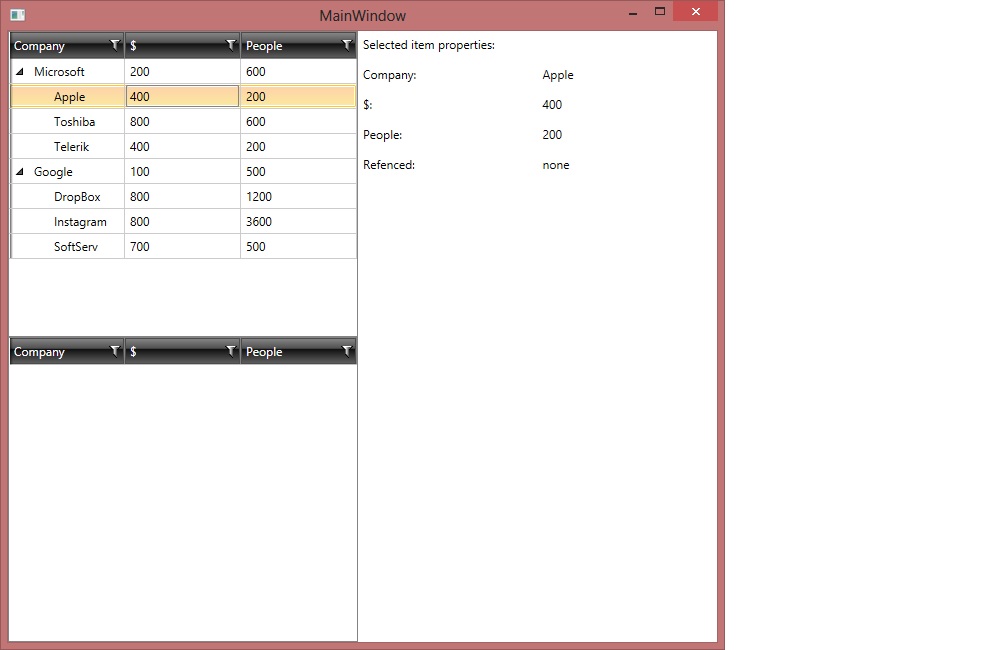Click the 'Apple' value in properties panel
This screenshot has width=1008, height=650.
click(x=558, y=75)
